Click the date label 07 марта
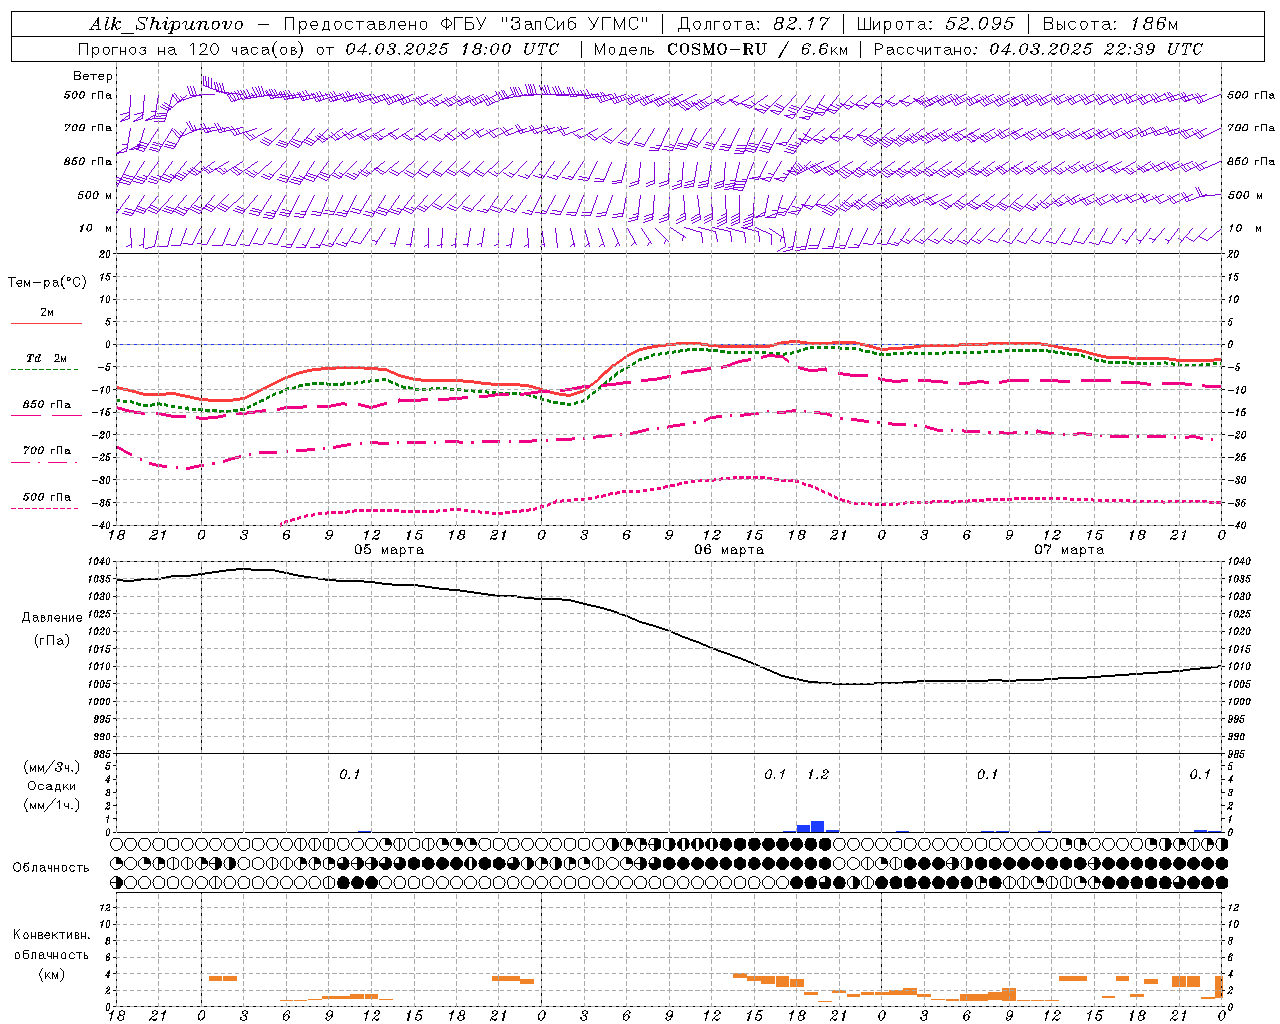 [1069, 550]
